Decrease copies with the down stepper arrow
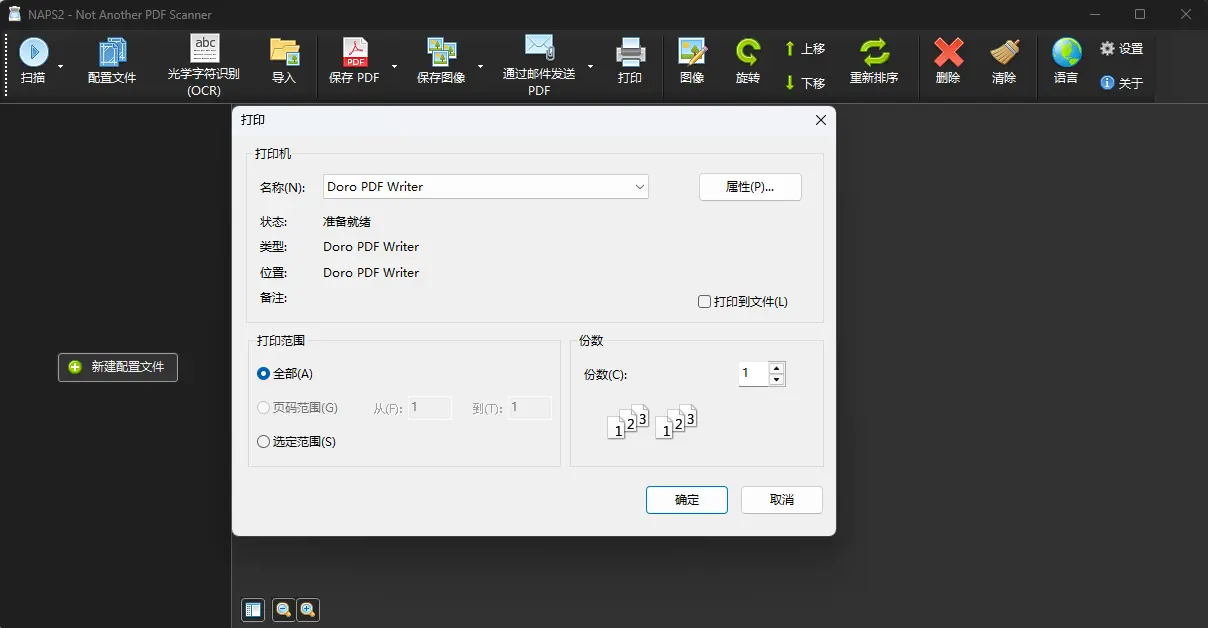1208x628 pixels. [x=777, y=380]
